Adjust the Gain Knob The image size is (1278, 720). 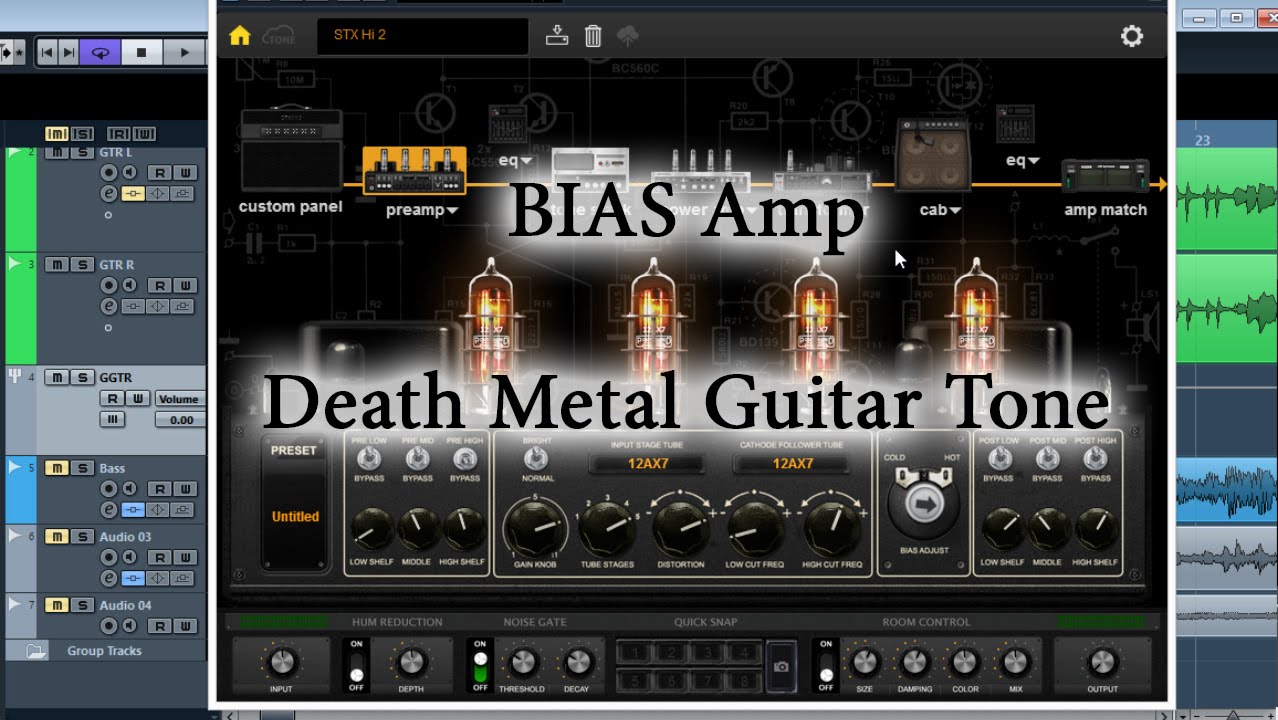[x=537, y=528]
